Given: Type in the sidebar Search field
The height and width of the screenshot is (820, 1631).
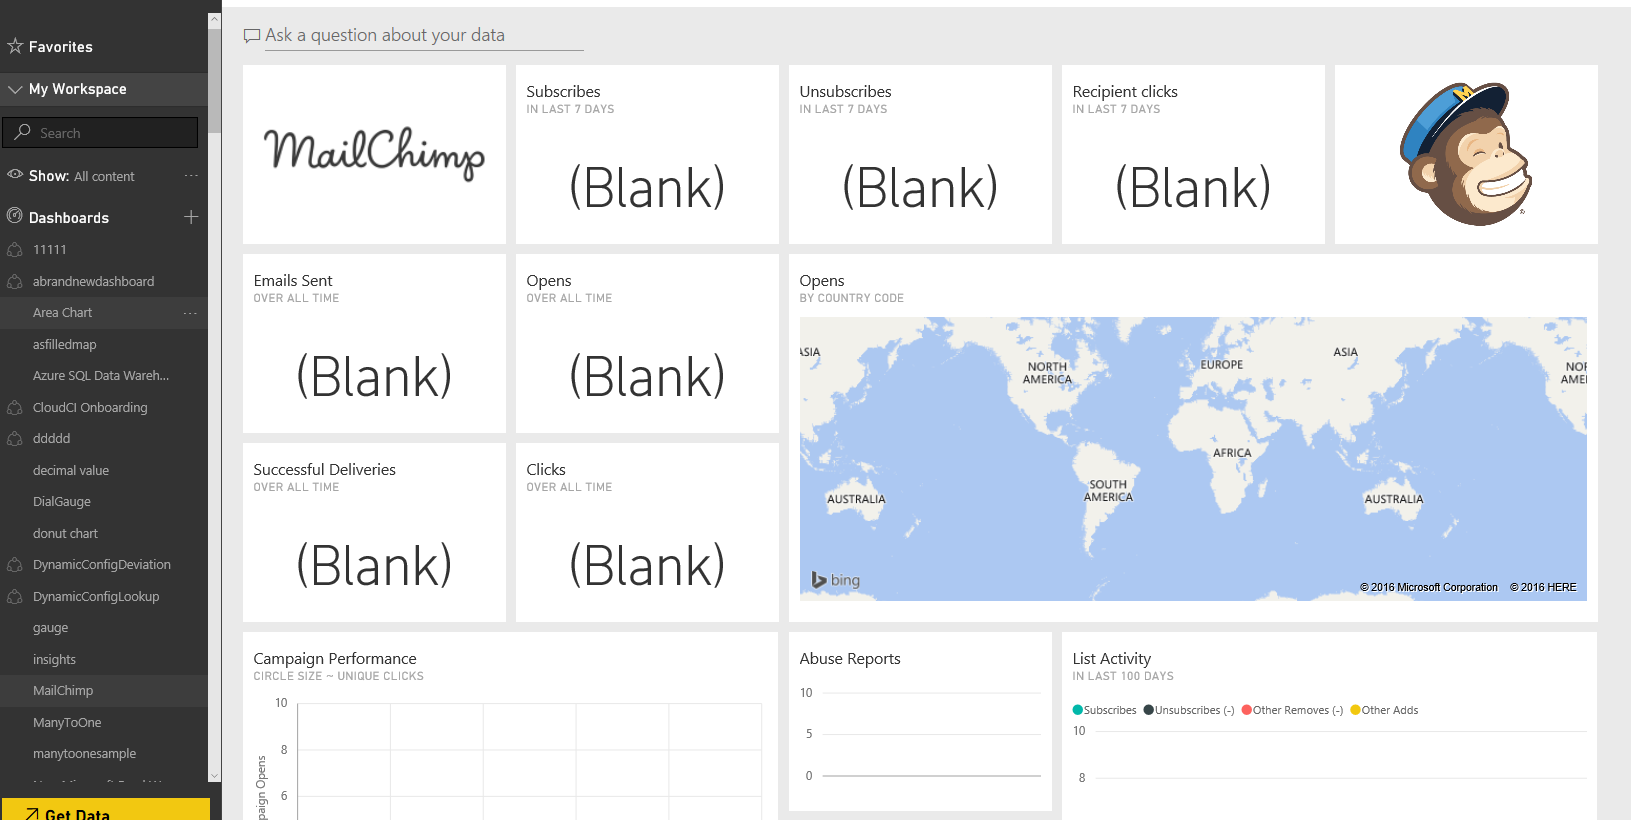Looking at the screenshot, I should coord(100,133).
